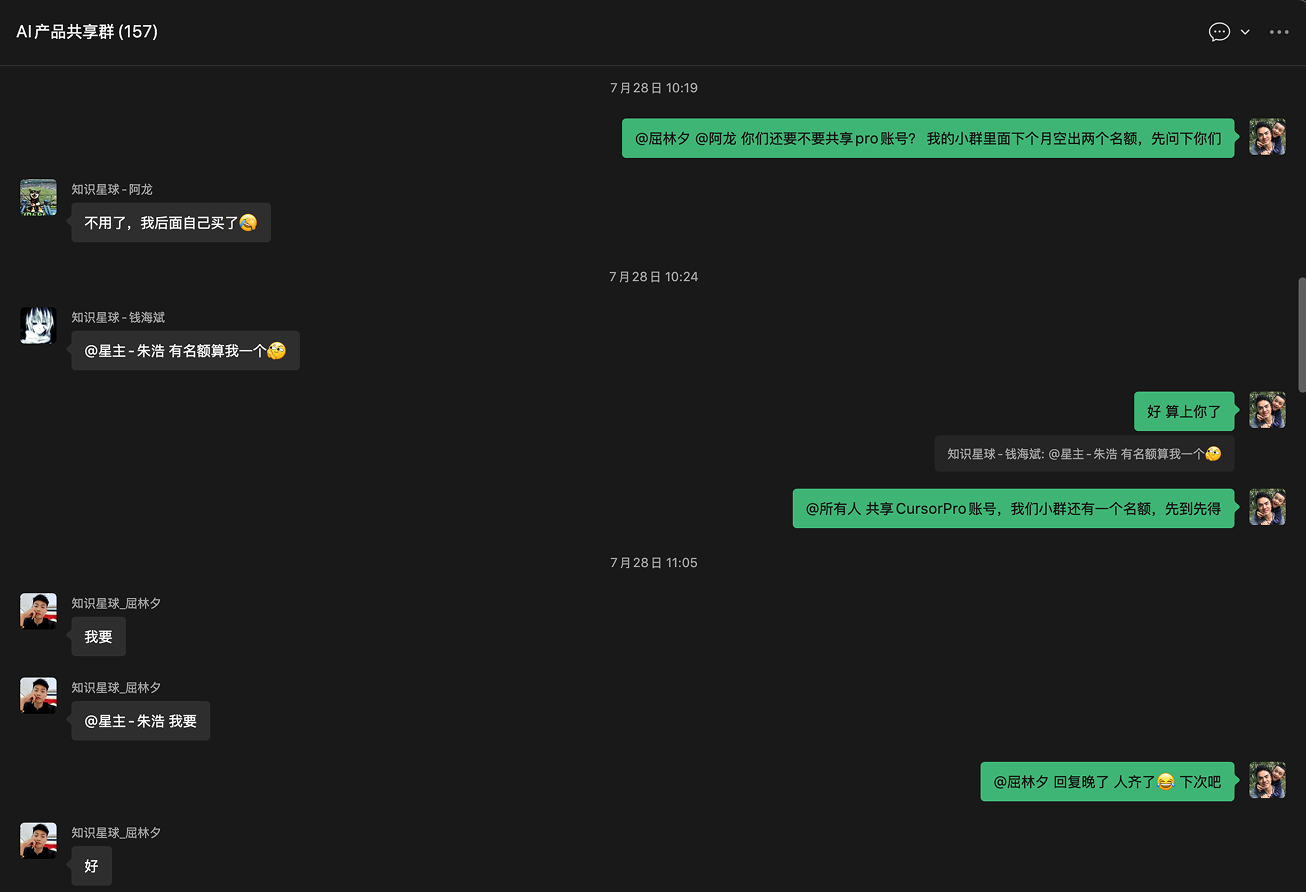Viewport: 1306px width, 892px height.
Task: Click 钱海斌's anime avatar
Action: [38, 325]
